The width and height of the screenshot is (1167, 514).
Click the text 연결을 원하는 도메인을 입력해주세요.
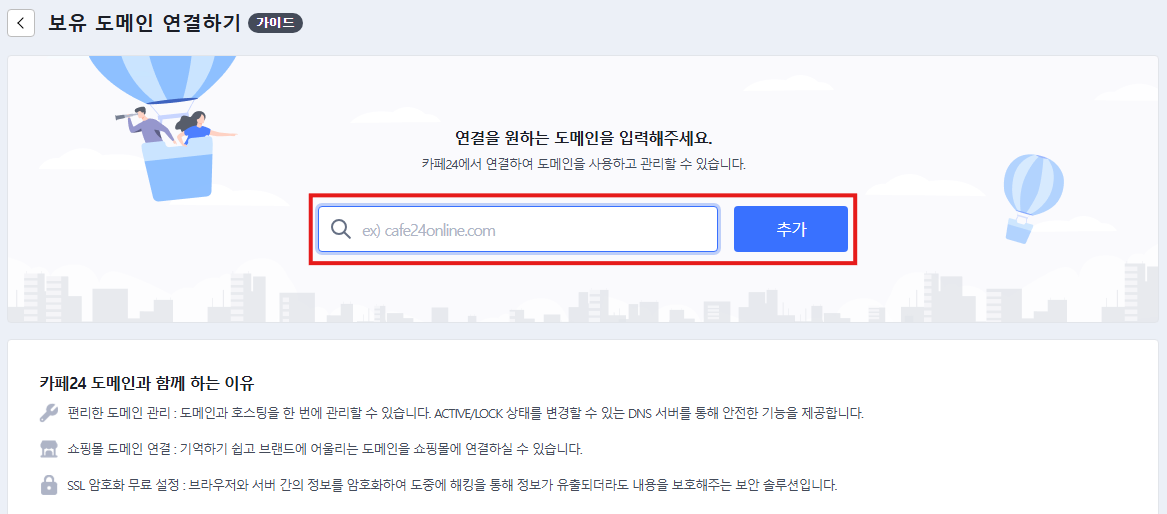584,138
